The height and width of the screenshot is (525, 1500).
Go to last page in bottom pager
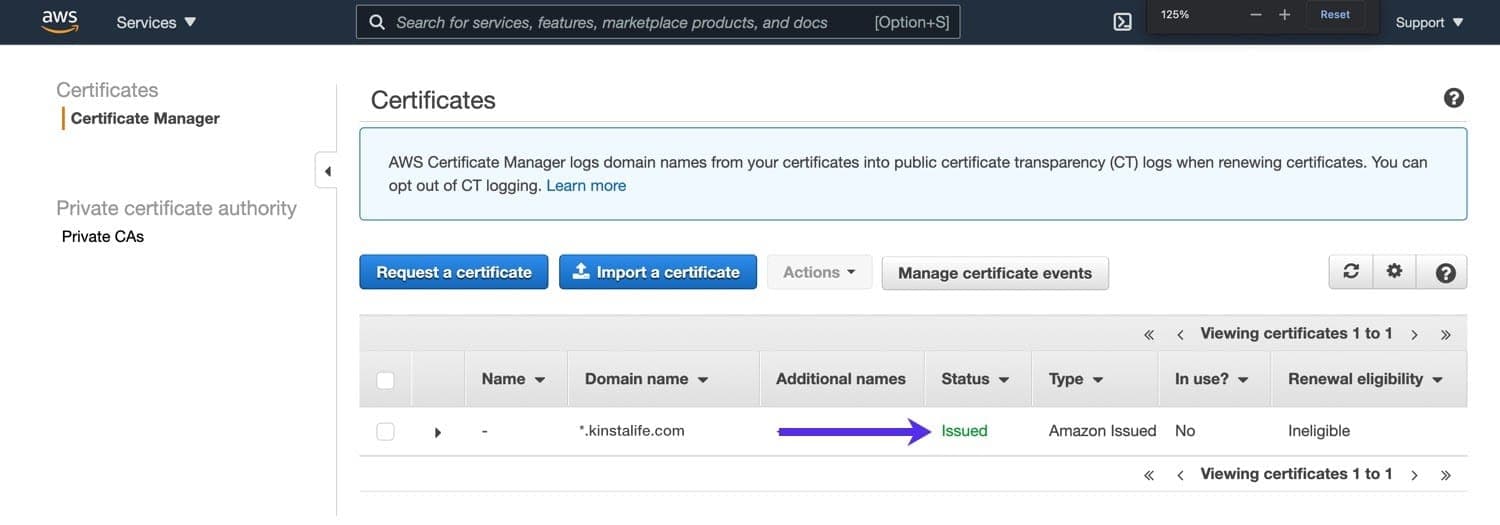pos(1445,474)
